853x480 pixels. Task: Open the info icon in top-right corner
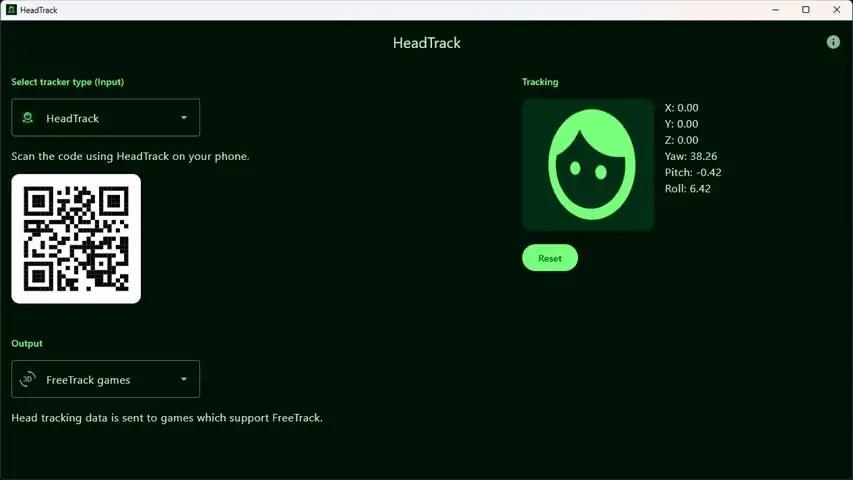click(833, 42)
